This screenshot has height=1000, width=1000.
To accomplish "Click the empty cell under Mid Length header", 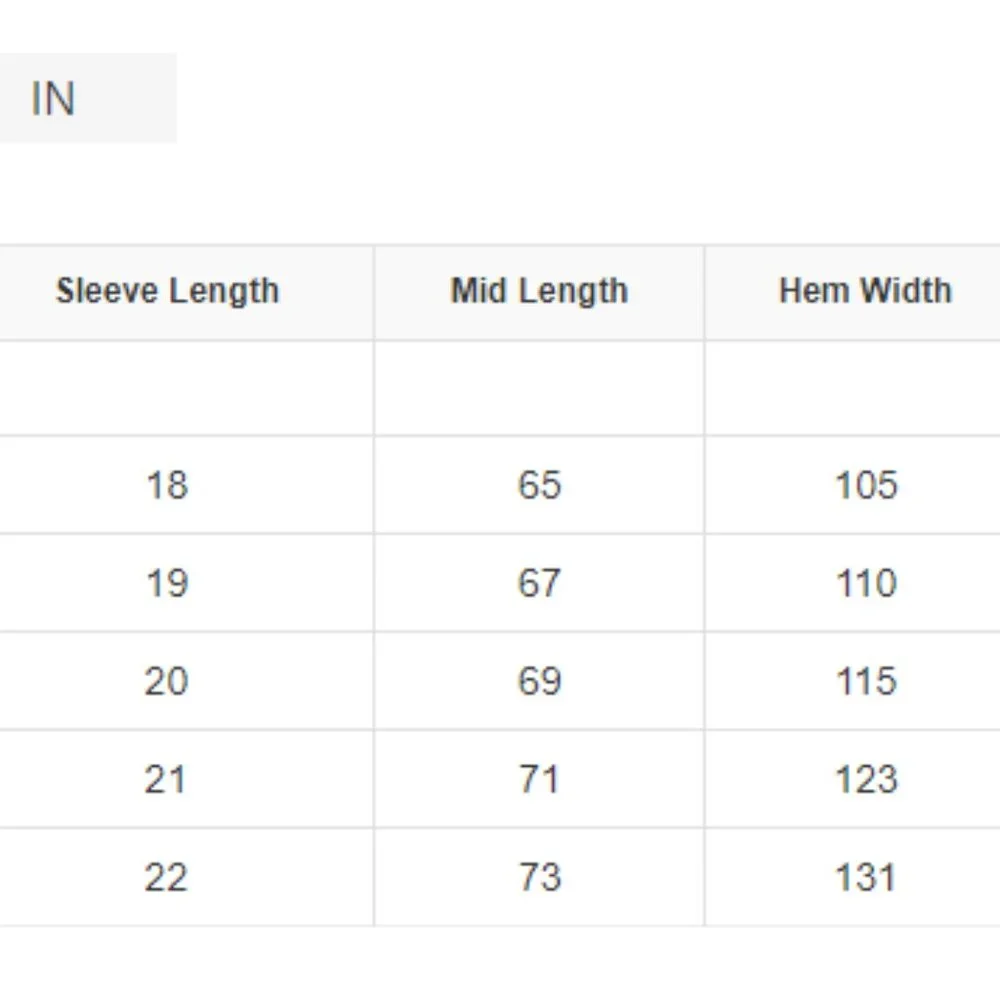I will tap(539, 388).
